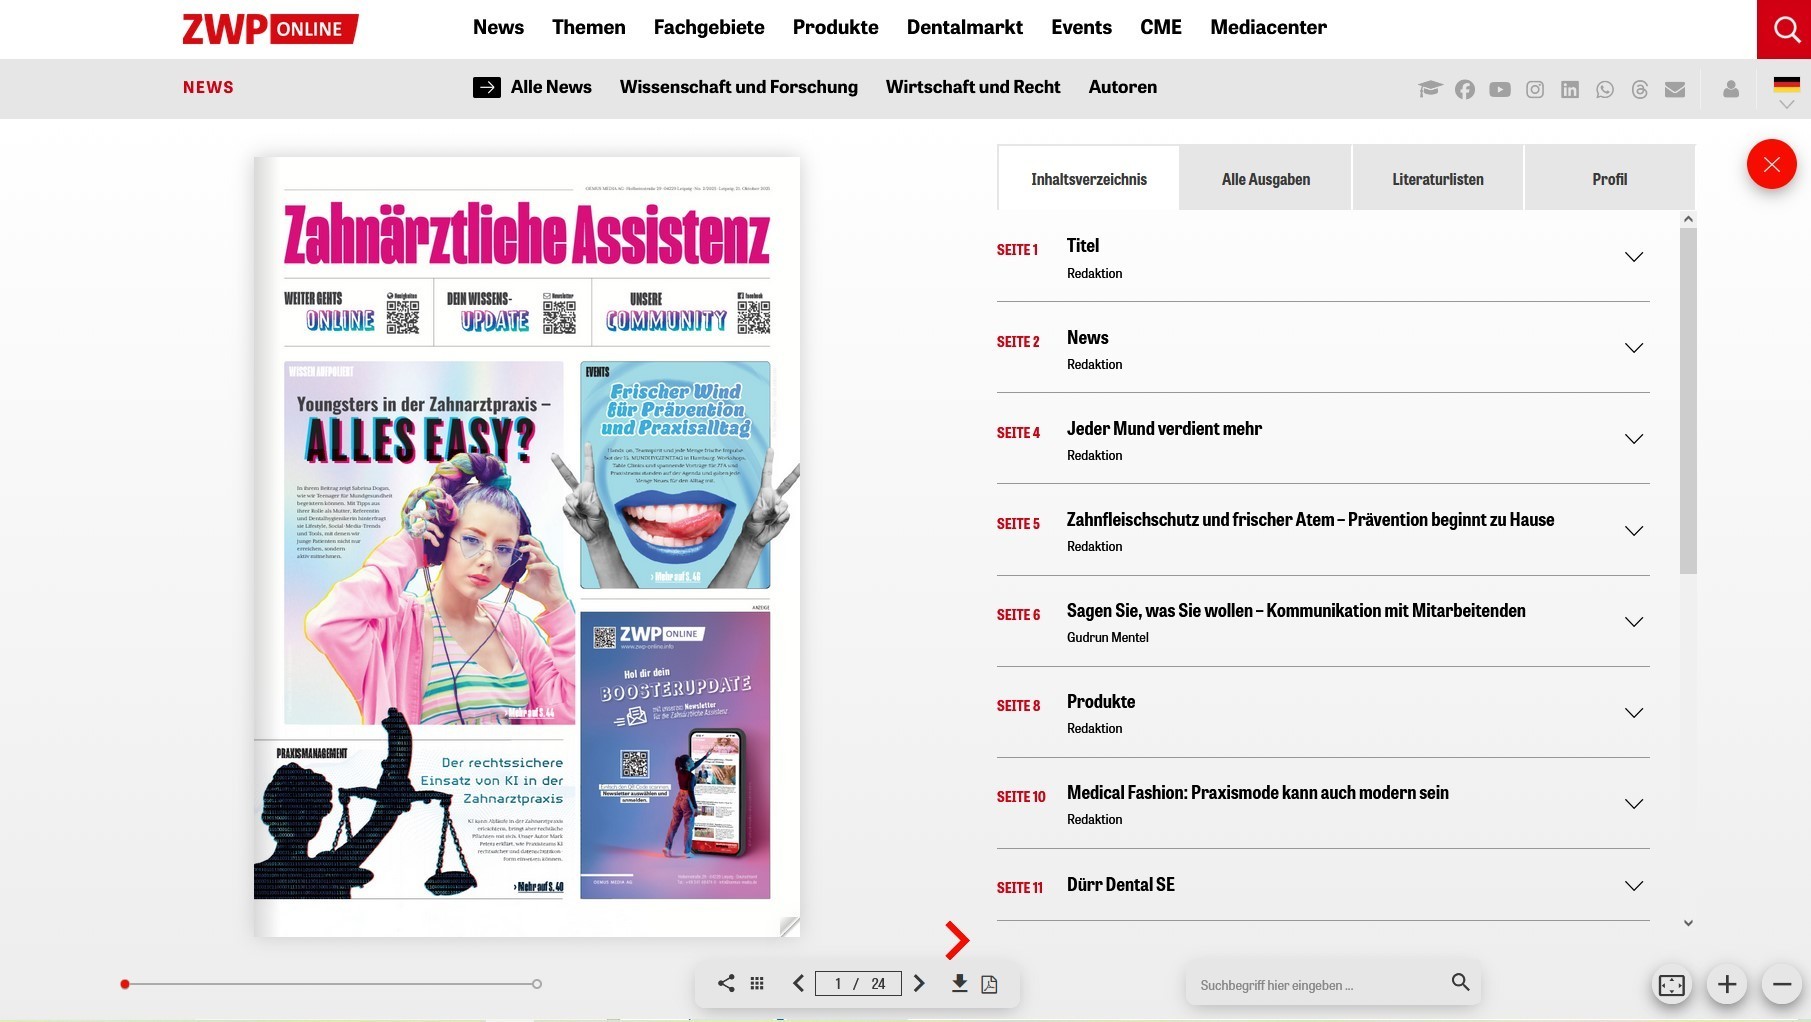The image size is (1811, 1022).
Task: Zoom out with the minus button
Action: pyautogui.click(x=1781, y=985)
